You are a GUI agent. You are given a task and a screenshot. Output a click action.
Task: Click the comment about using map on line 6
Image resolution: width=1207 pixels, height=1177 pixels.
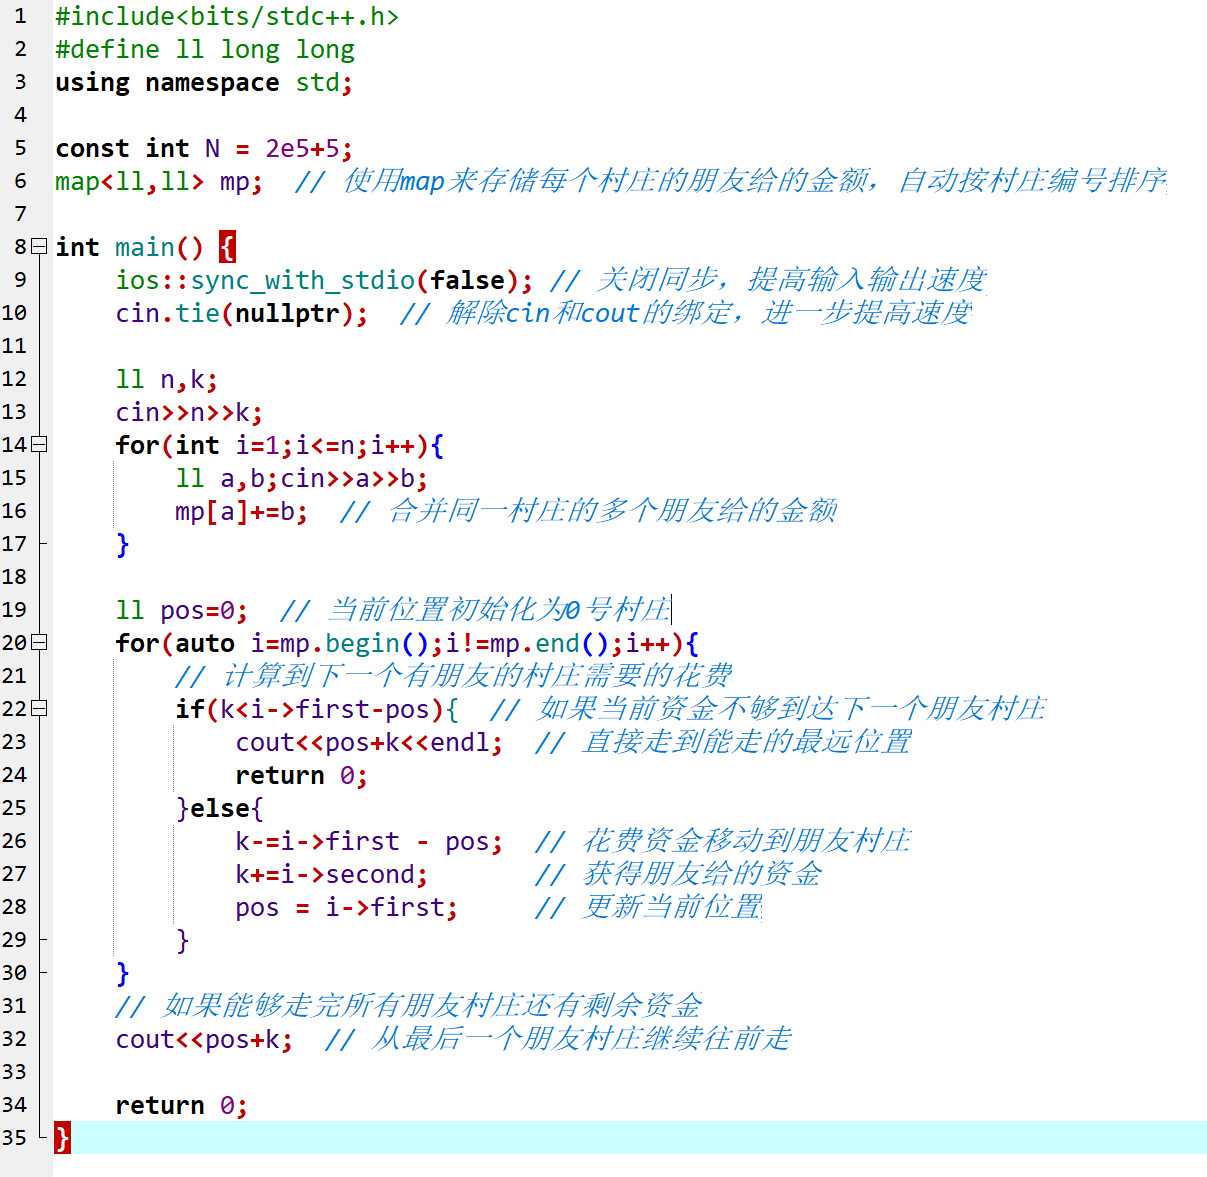tap(731, 181)
